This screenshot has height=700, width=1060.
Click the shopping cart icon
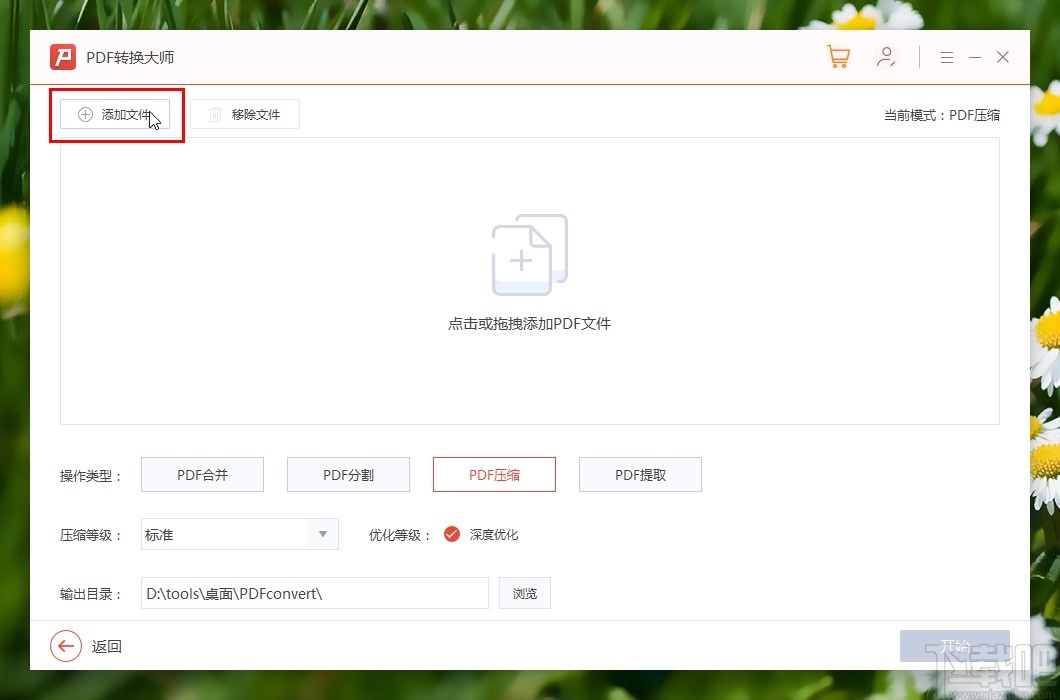click(x=838, y=57)
